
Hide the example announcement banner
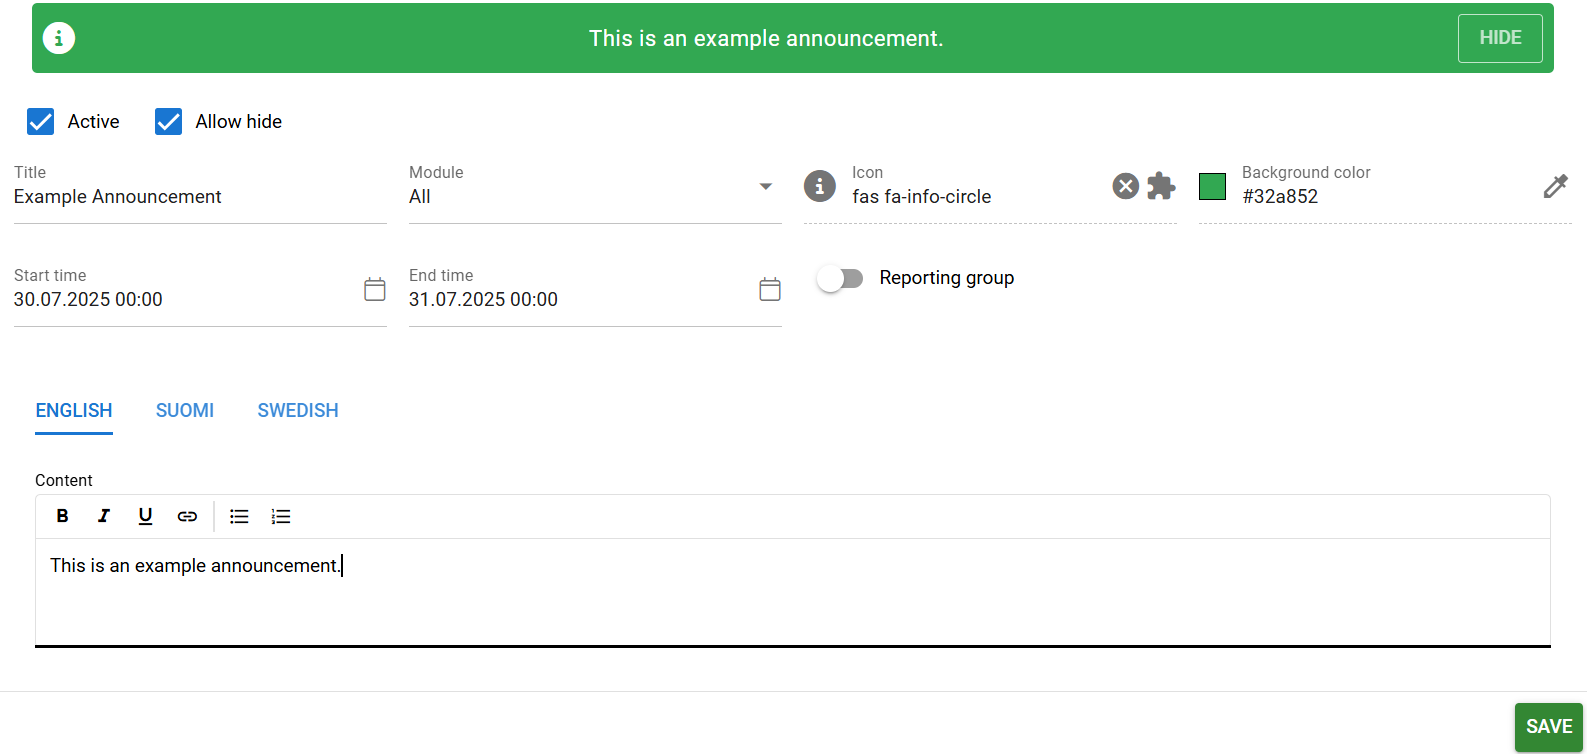point(1499,38)
